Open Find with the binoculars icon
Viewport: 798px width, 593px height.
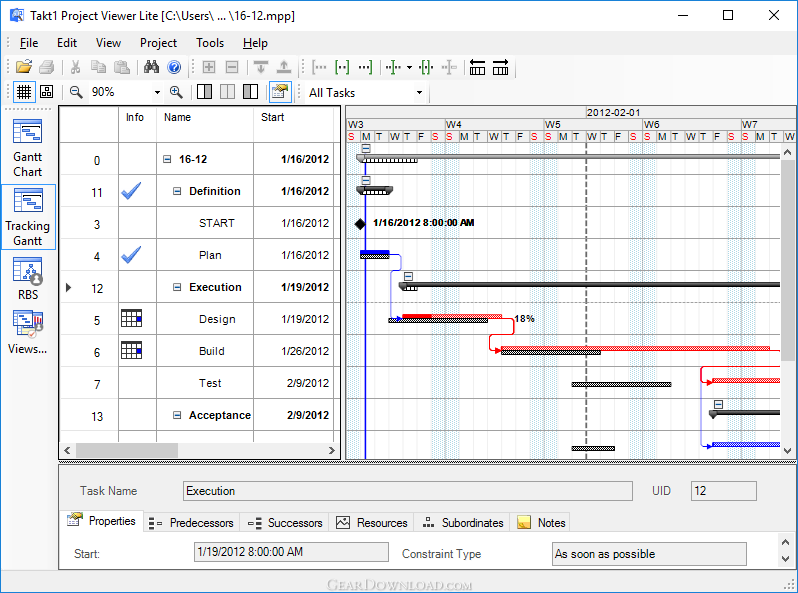(151, 67)
